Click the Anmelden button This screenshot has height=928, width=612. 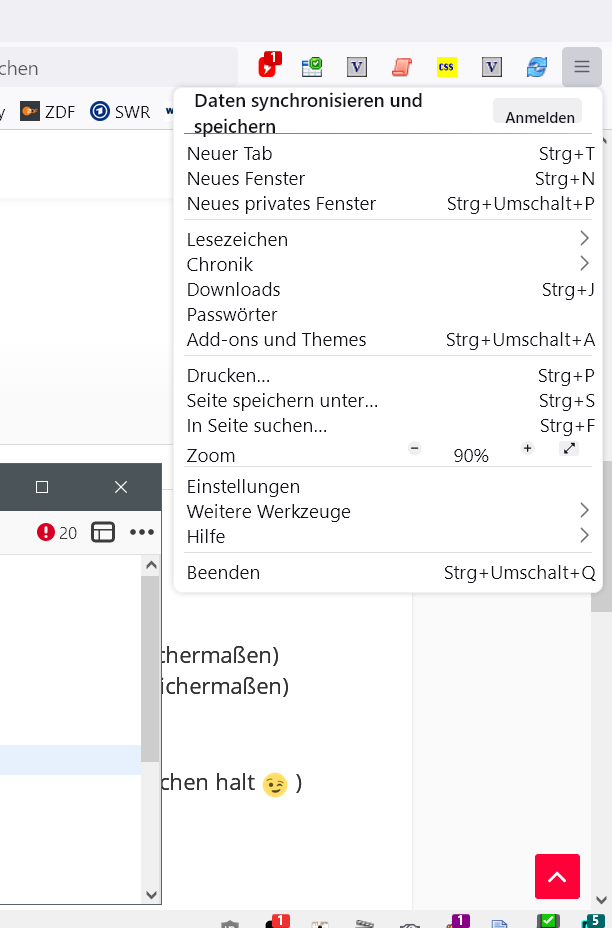(538, 116)
